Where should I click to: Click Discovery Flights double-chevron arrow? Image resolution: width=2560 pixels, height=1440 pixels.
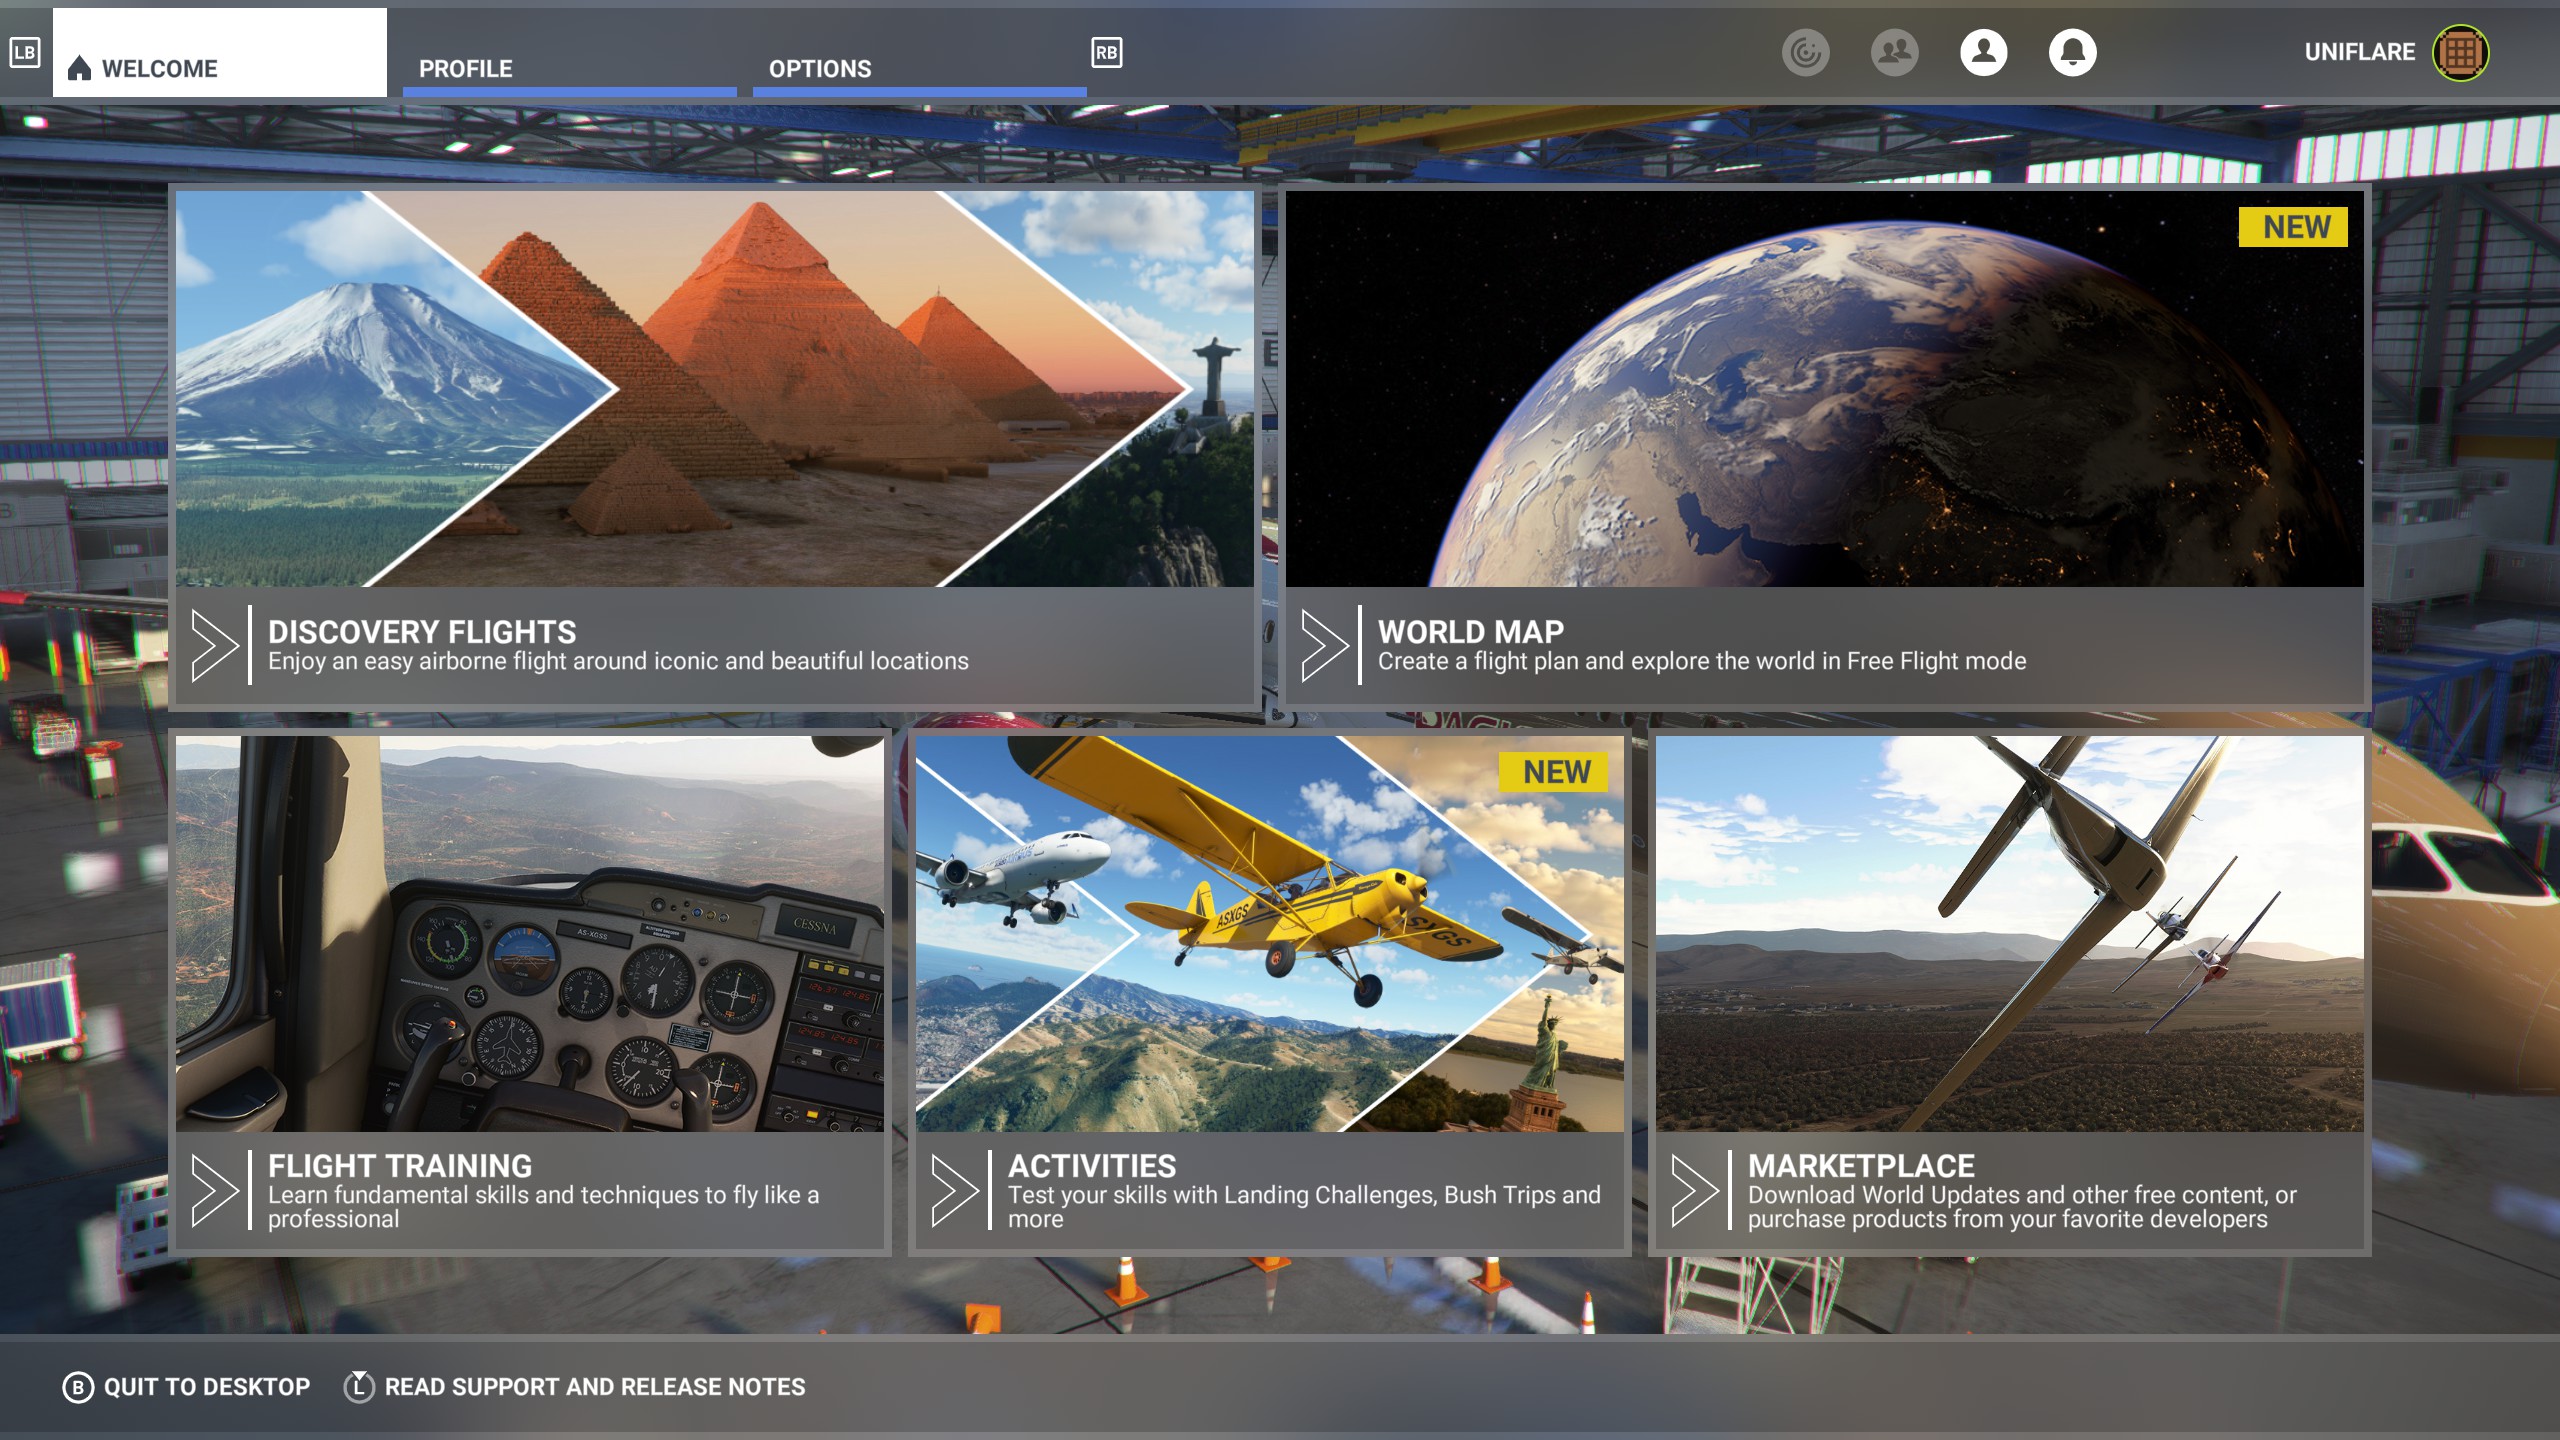[214, 646]
